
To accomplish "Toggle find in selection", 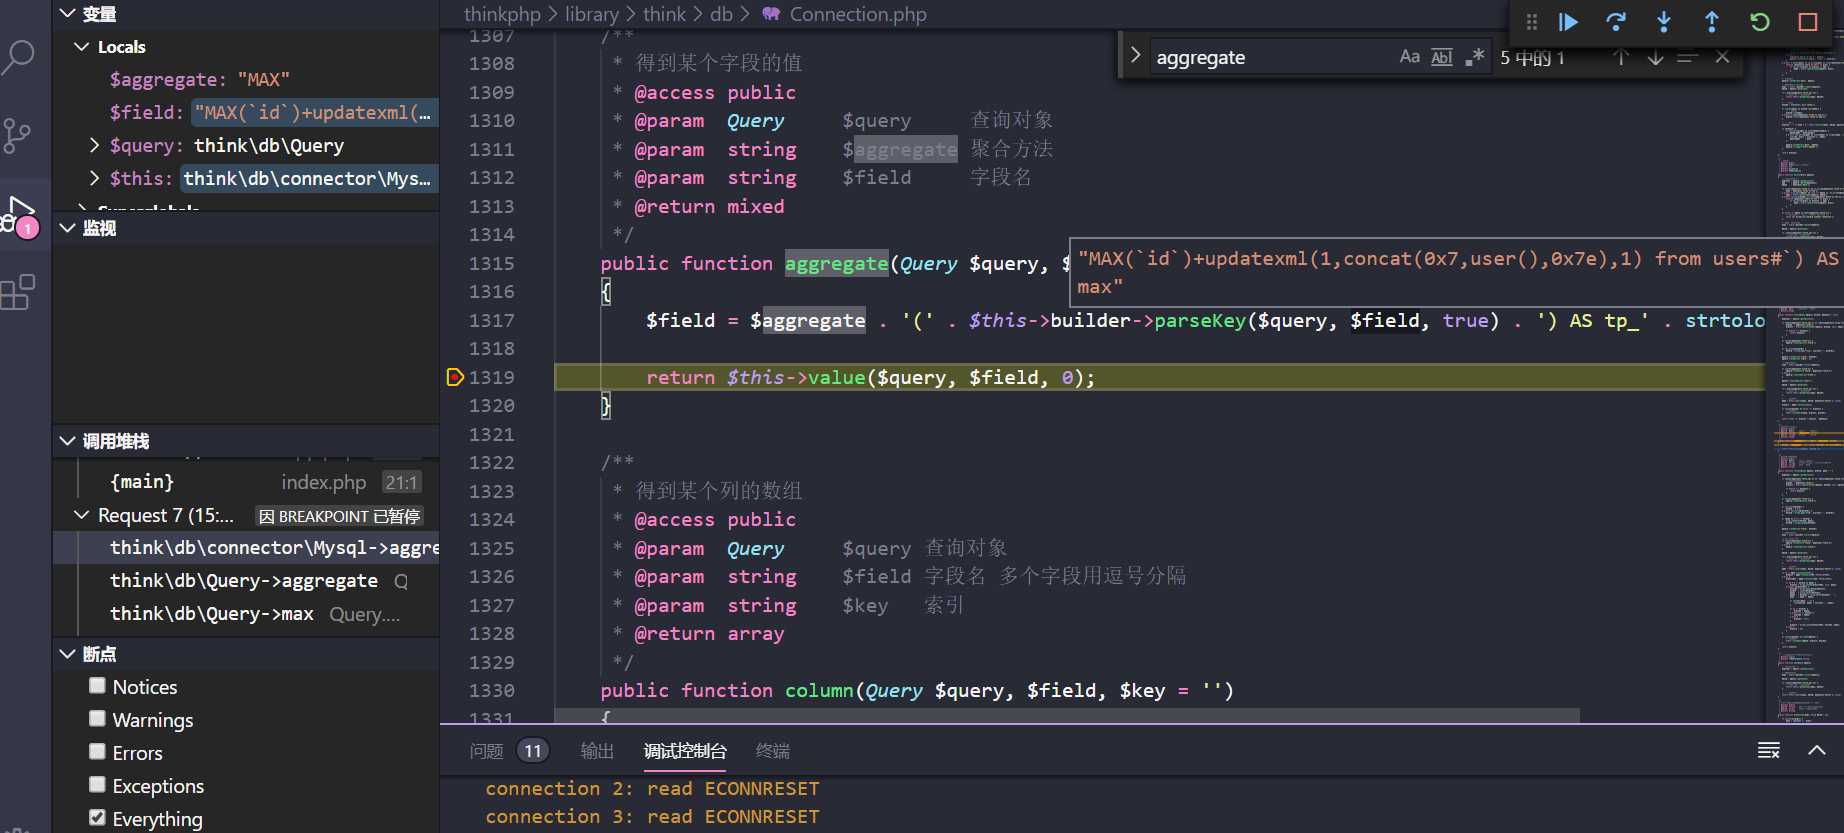I will coord(1688,57).
